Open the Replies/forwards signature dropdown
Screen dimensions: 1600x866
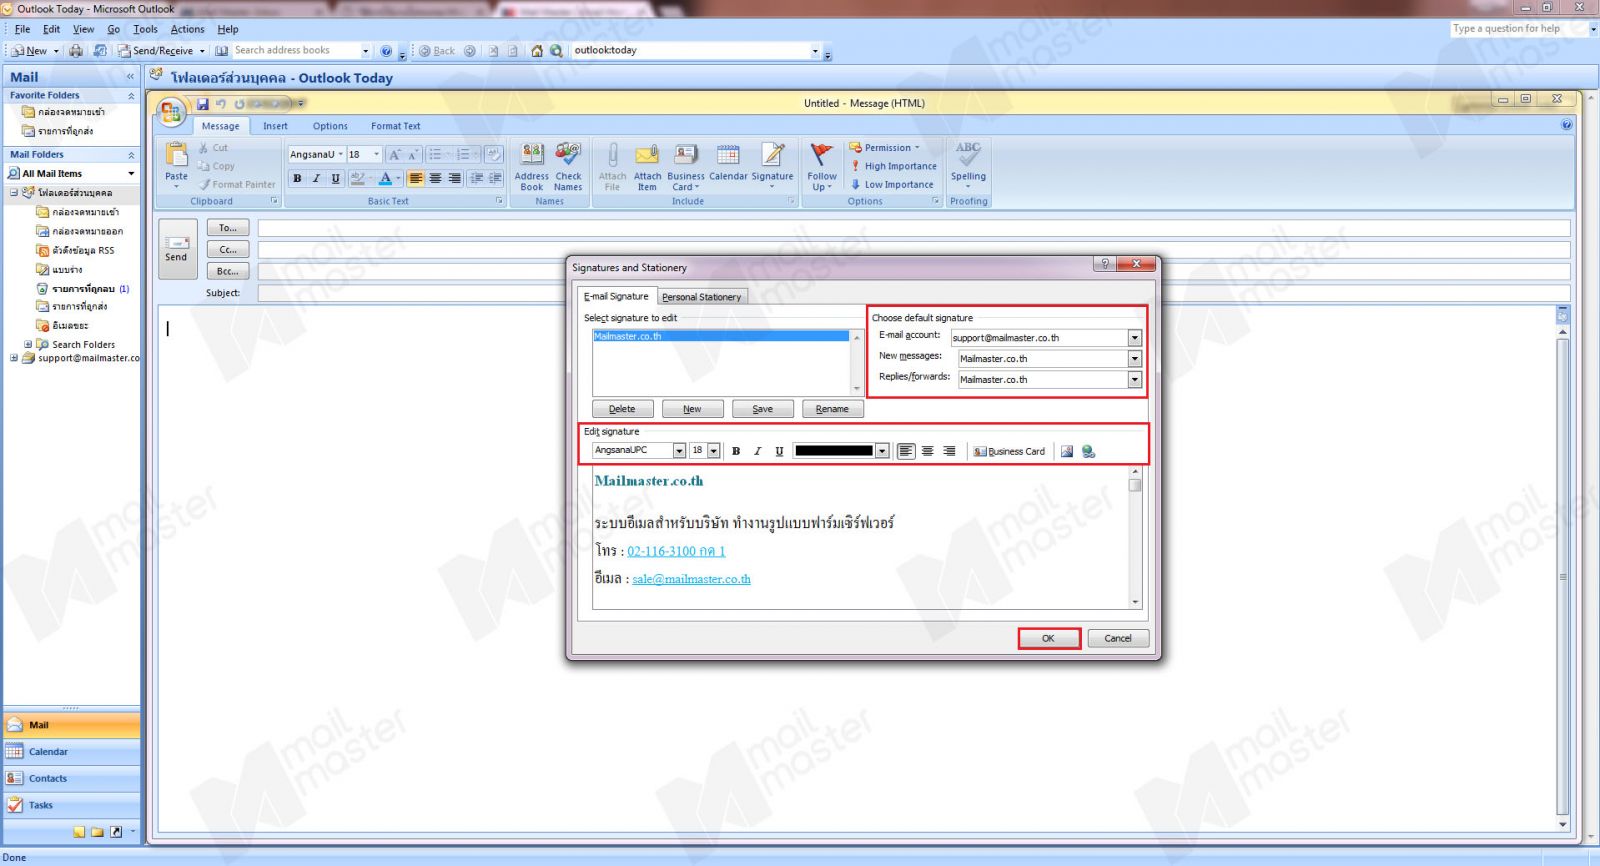coord(1135,380)
